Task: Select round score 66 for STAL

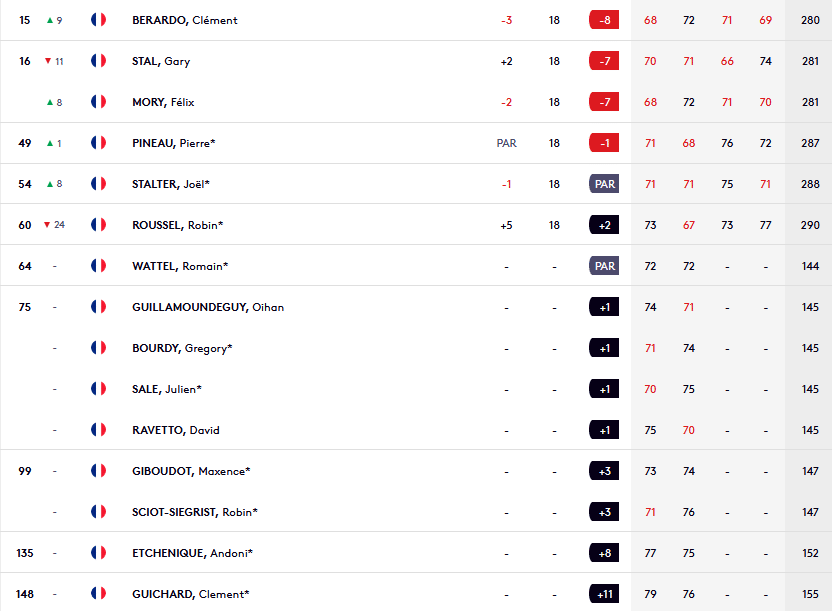Action: point(727,62)
